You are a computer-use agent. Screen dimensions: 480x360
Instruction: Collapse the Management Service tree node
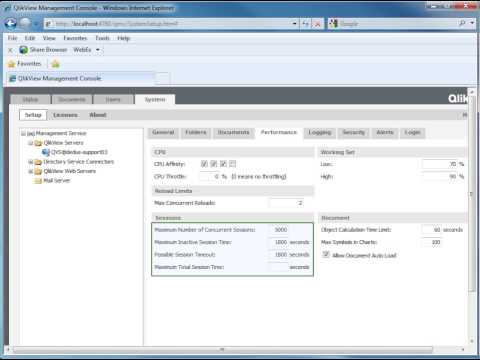[23, 133]
